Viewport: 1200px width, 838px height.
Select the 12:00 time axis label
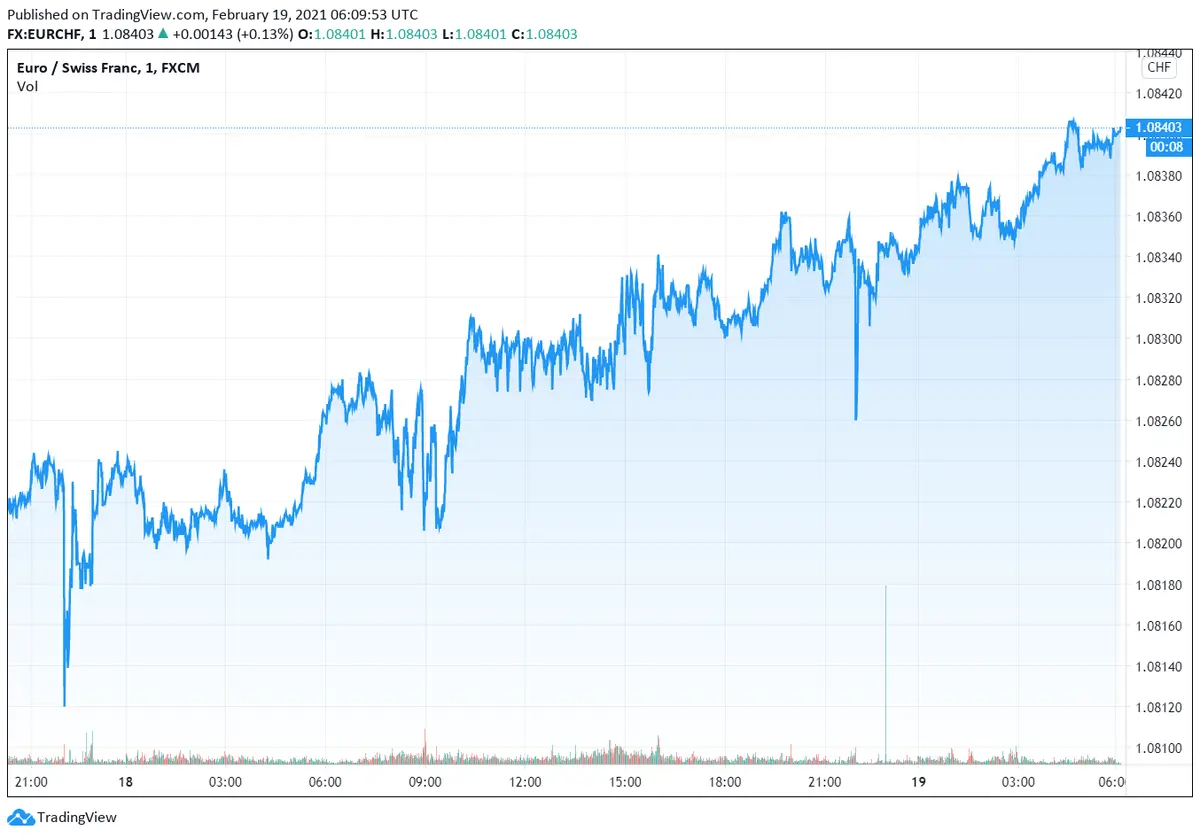(x=525, y=782)
